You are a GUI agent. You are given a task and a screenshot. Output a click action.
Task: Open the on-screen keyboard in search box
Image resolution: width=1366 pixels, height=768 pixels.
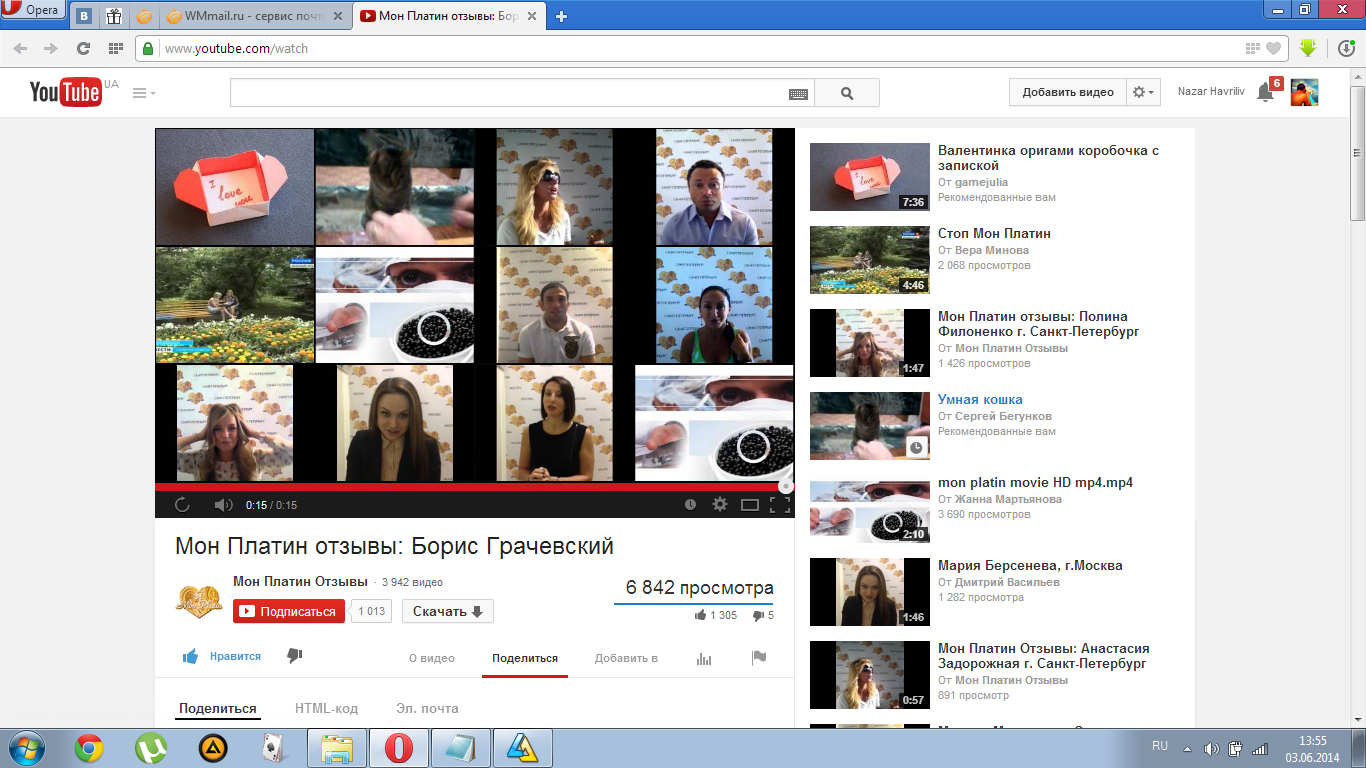click(x=798, y=93)
